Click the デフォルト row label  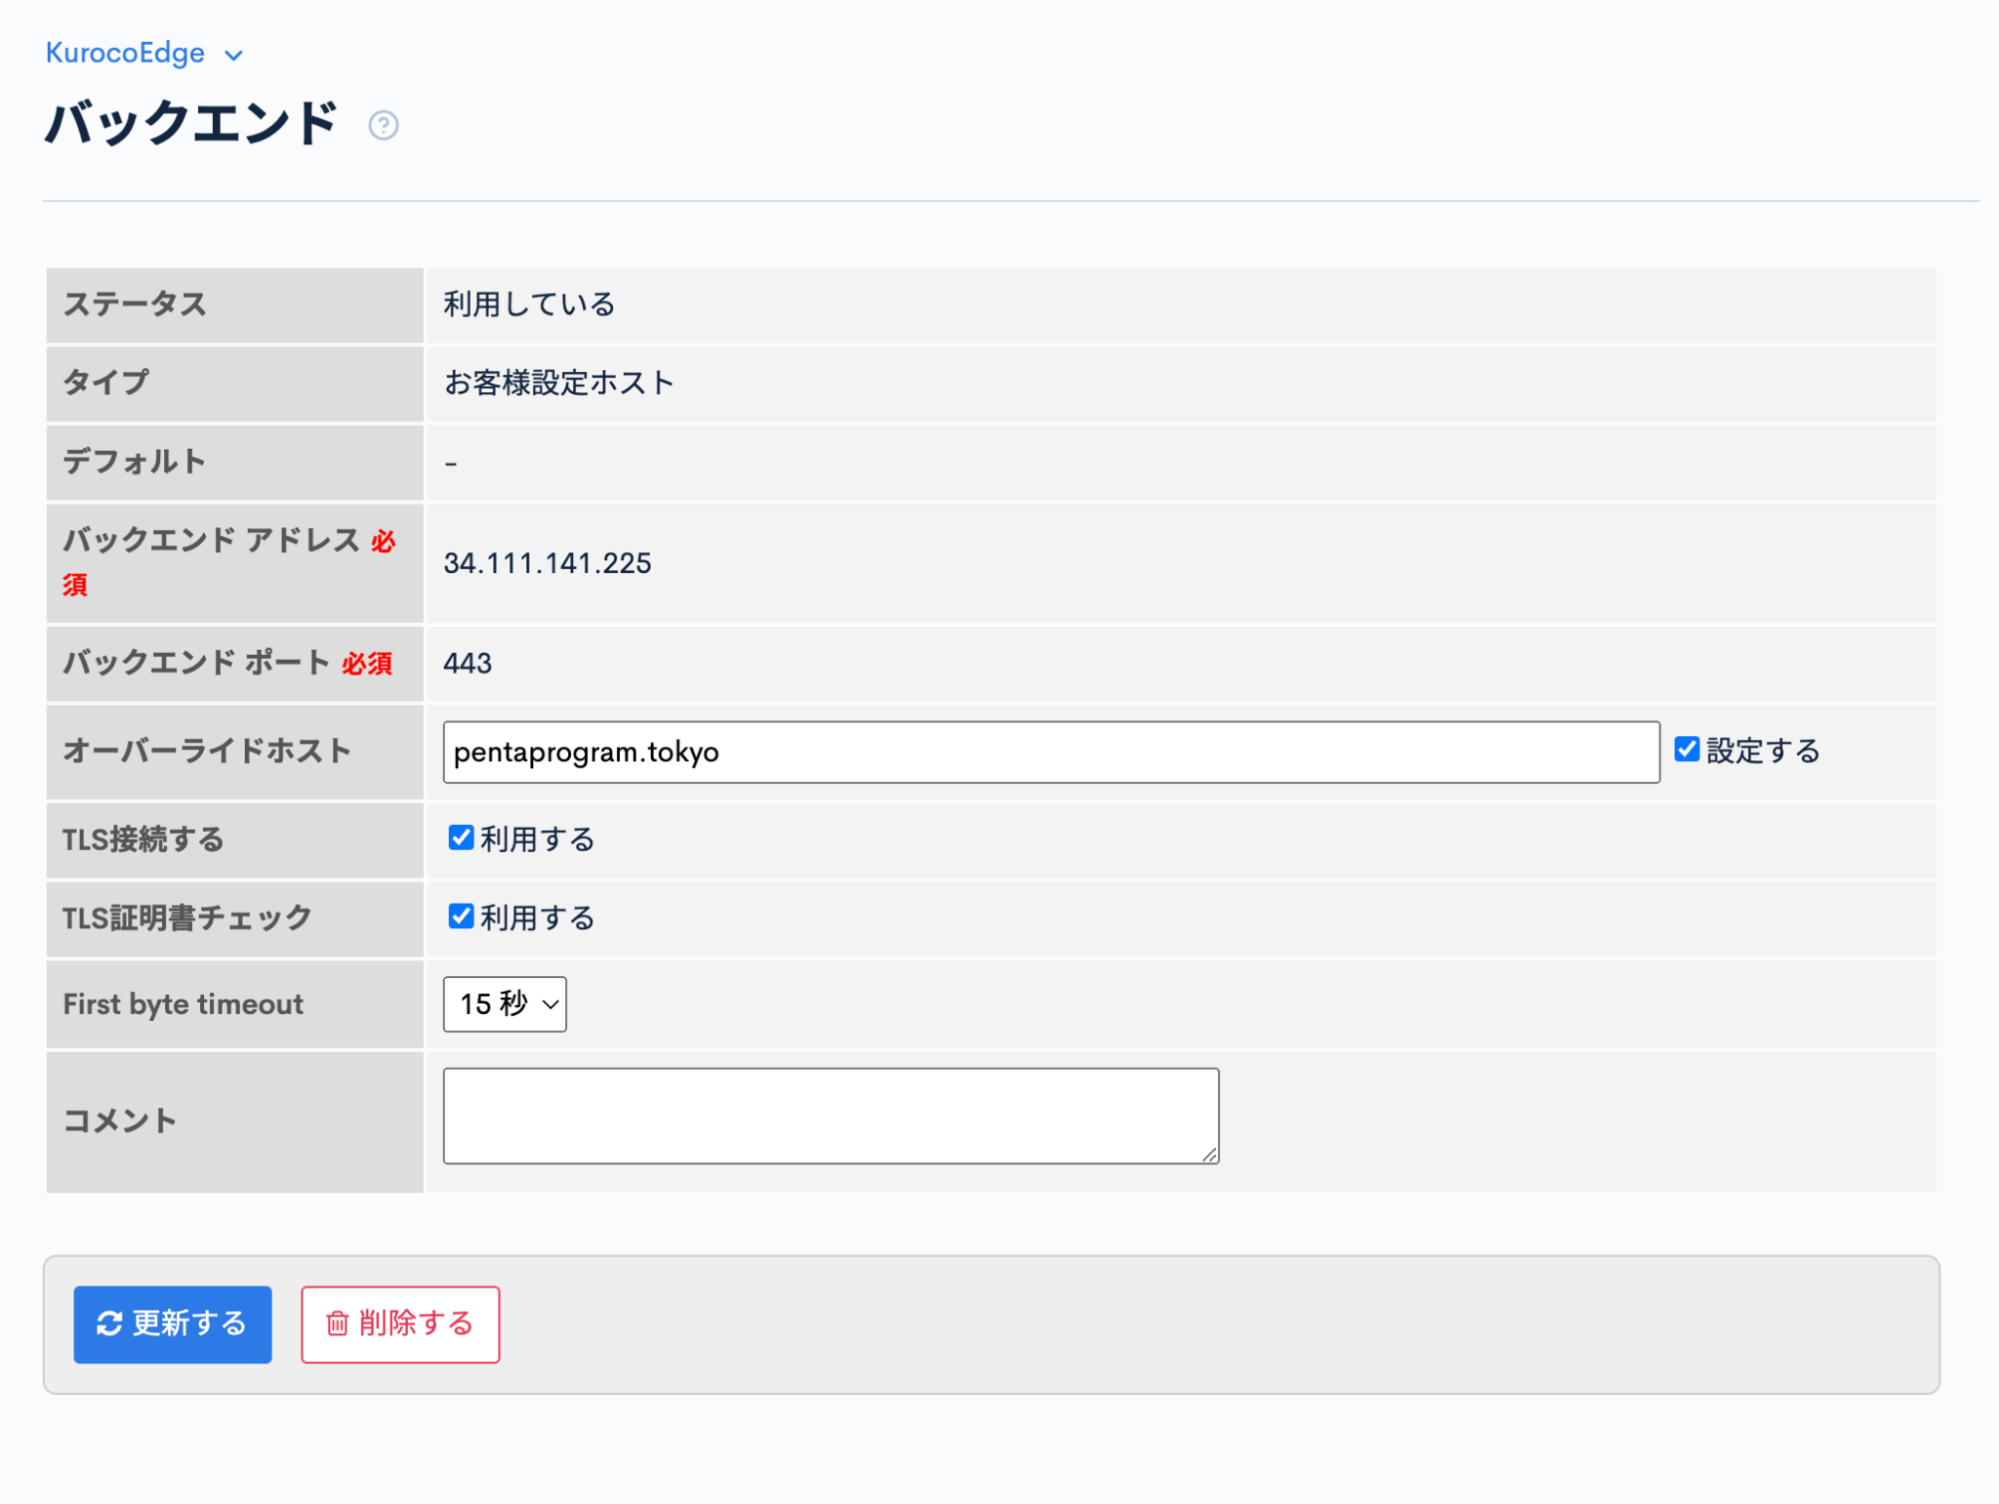click(x=134, y=461)
